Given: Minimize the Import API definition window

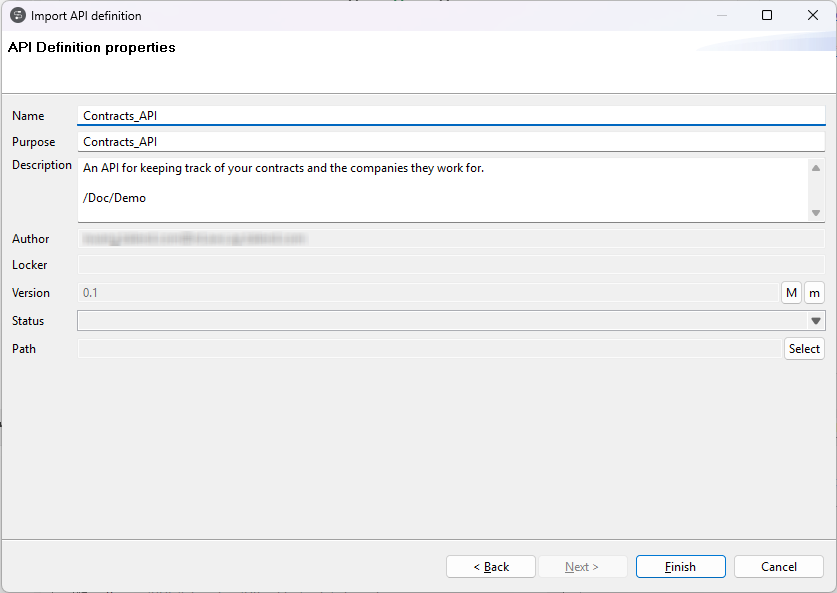Looking at the screenshot, I should click(x=722, y=15).
